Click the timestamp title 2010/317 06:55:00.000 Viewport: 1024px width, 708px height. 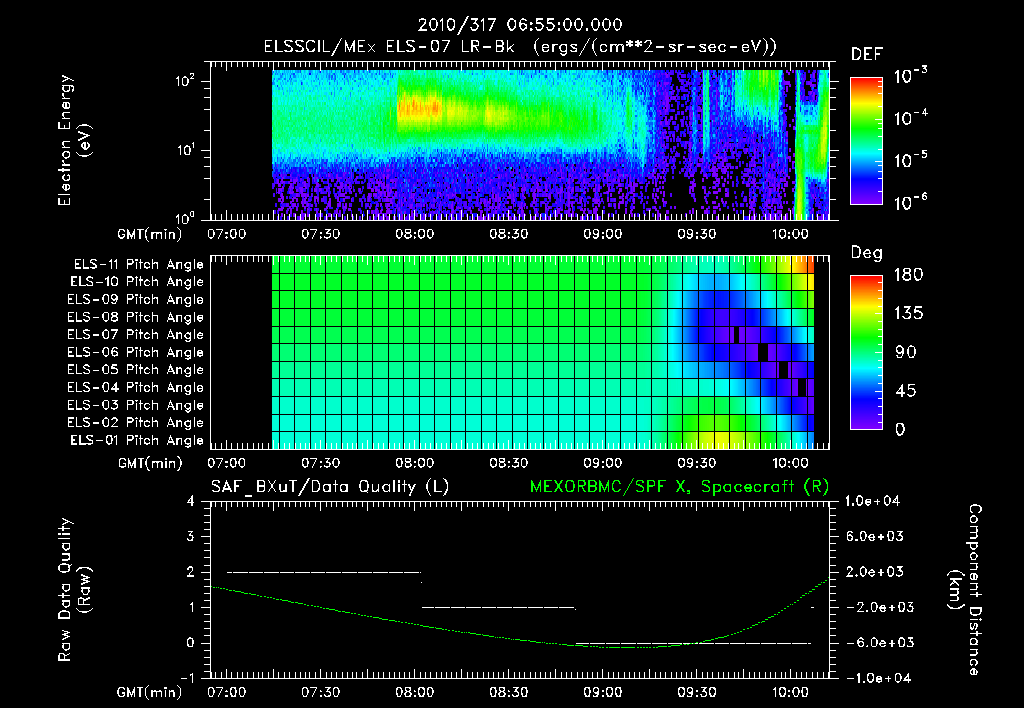[x=520, y=25]
